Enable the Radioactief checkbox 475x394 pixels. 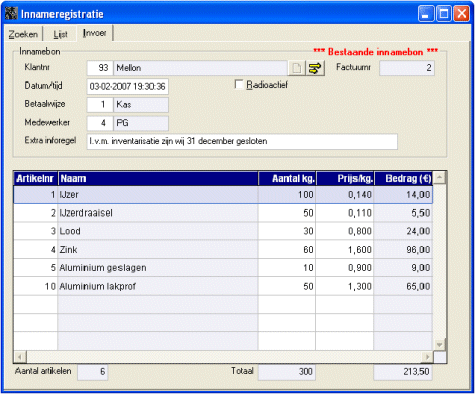pyautogui.click(x=239, y=84)
